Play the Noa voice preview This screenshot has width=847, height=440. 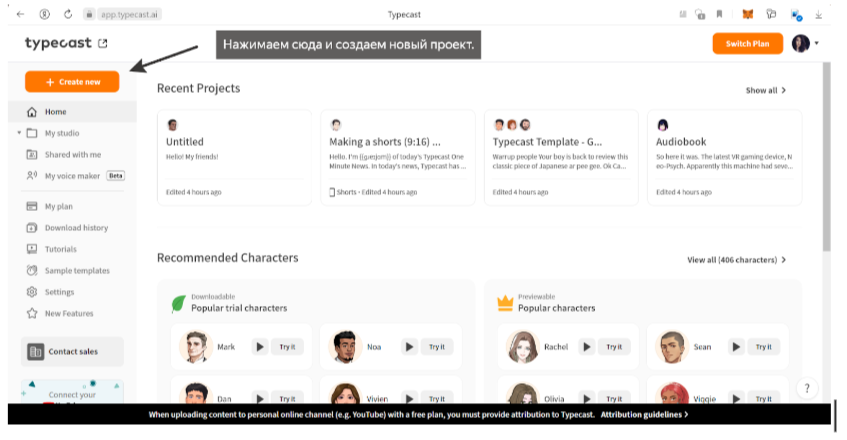tap(409, 347)
